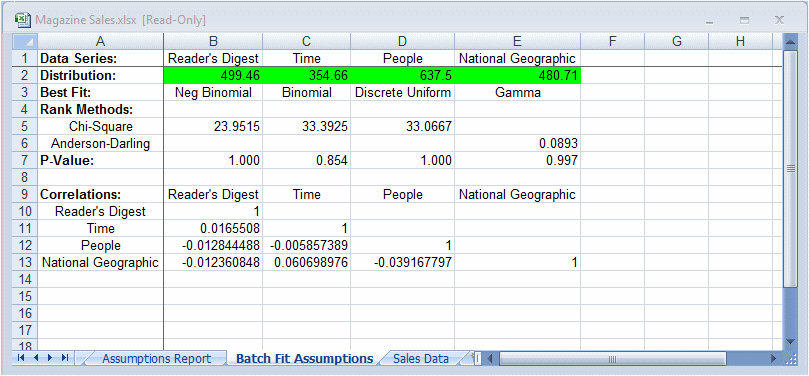
Task: Select P-Value cell 0.997
Action: [x=517, y=161]
